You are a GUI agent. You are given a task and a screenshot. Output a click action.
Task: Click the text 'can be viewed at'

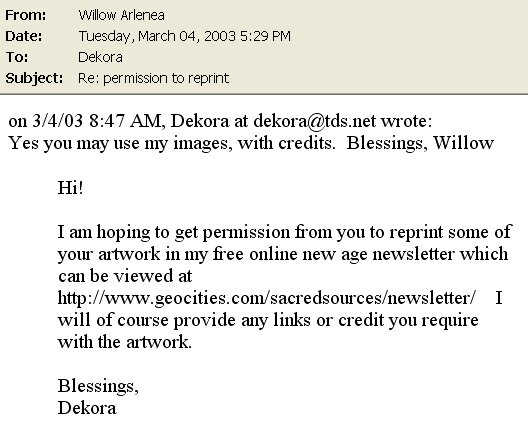point(125,276)
